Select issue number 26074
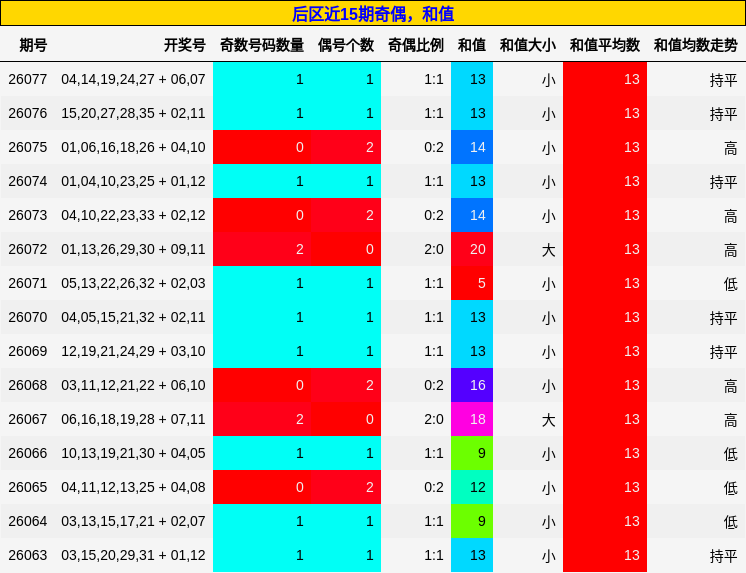Viewport: 746px width, 573px height. tap(28, 181)
